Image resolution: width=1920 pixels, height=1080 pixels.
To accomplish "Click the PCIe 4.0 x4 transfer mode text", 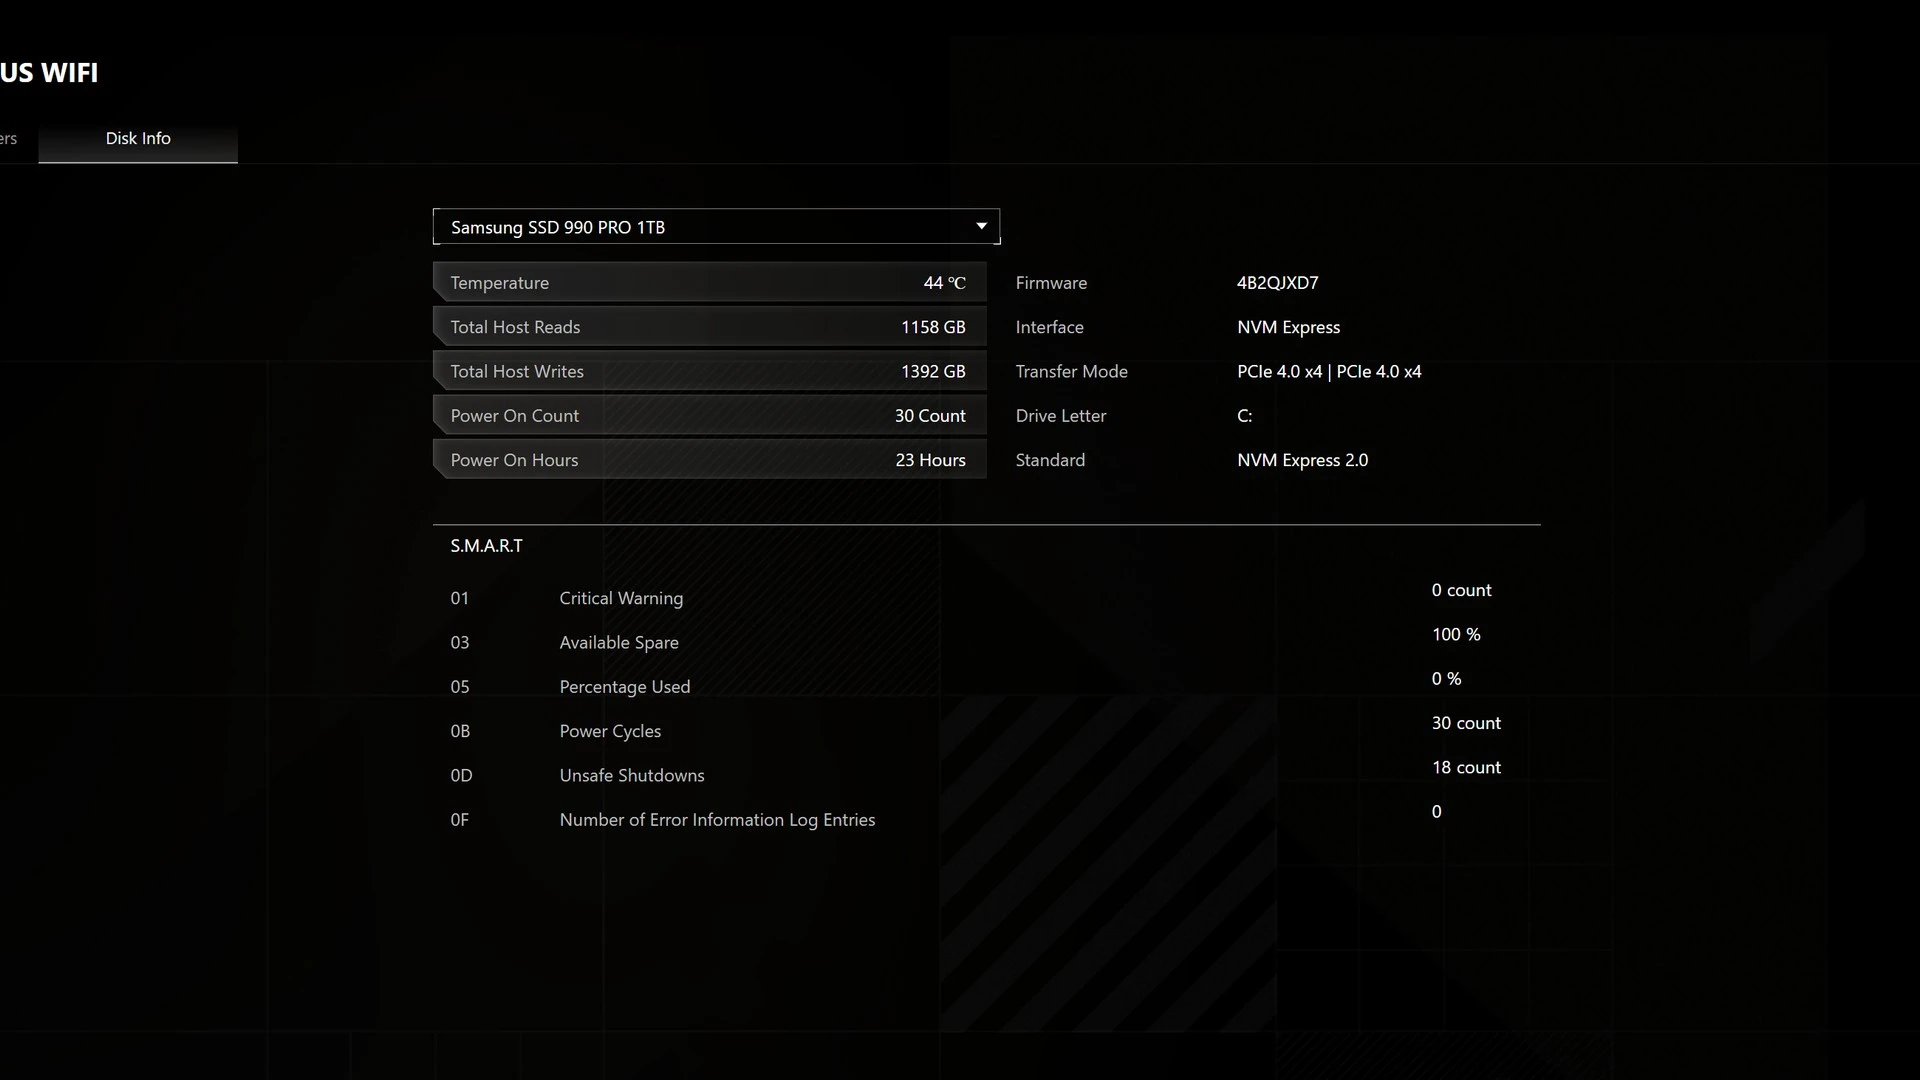I will [x=1328, y=371].
